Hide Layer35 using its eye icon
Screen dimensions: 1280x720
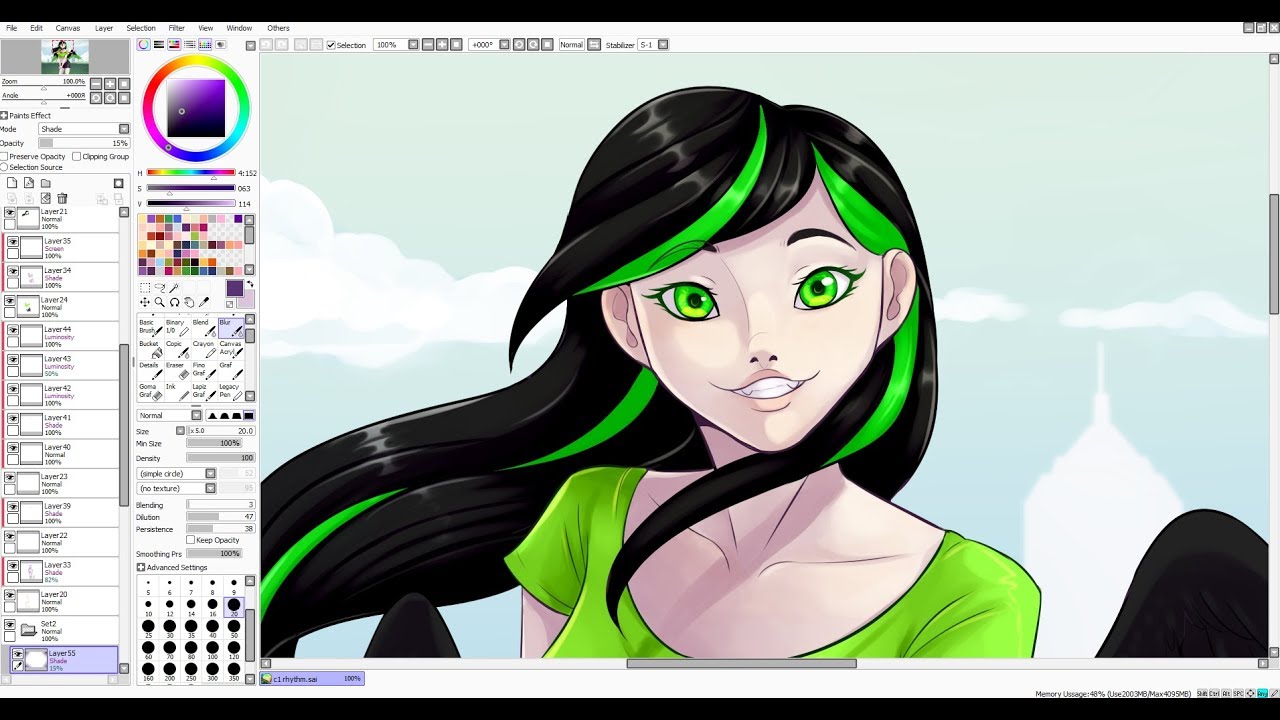pyautogui.click(x=12, y=242)
